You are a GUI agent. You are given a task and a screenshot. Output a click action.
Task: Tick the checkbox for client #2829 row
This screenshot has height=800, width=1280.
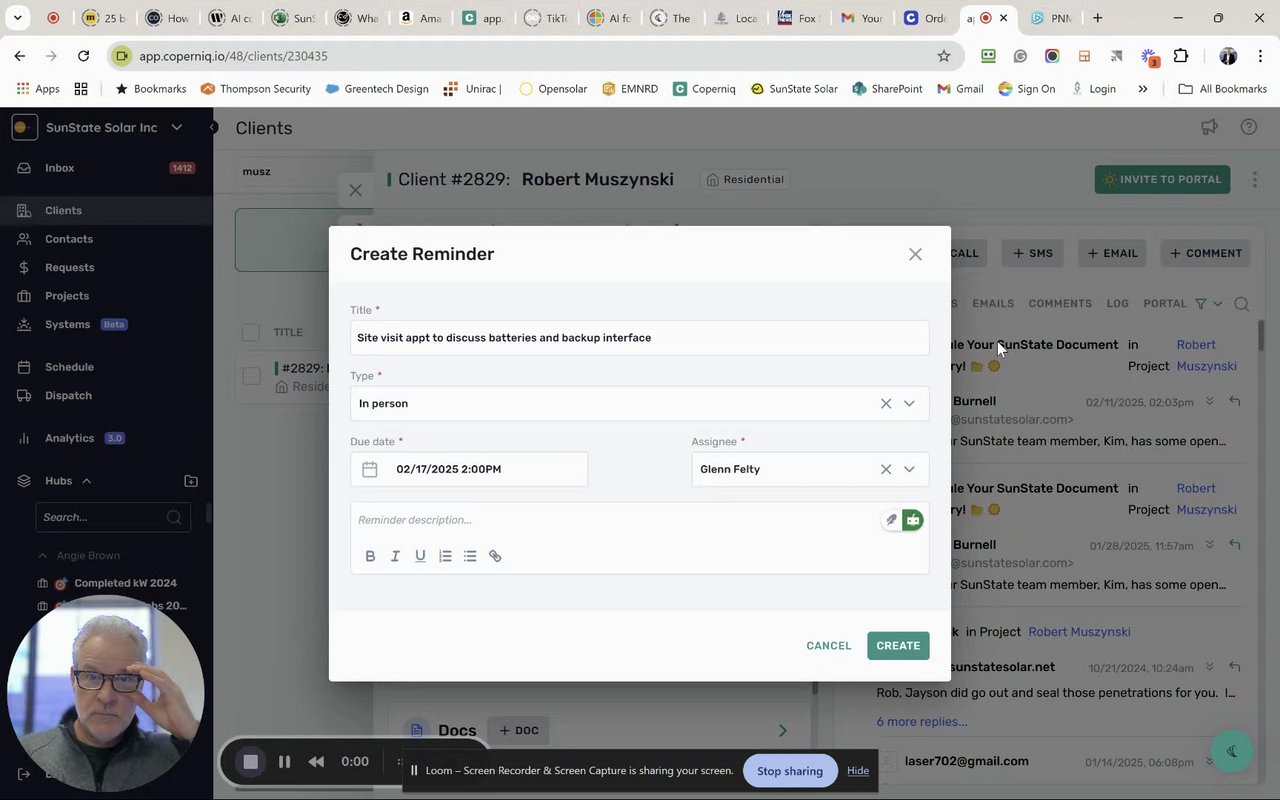251,376
